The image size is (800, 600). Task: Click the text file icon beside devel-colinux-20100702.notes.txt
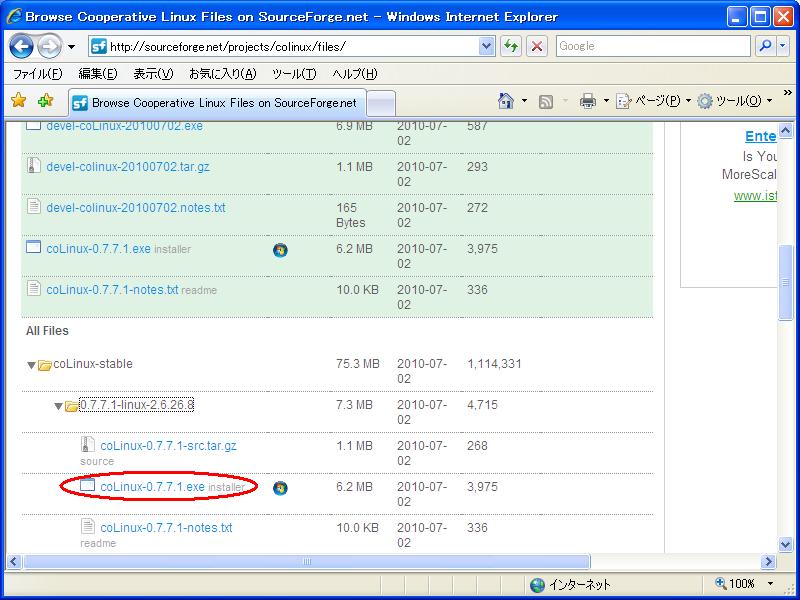pos(34,206)
